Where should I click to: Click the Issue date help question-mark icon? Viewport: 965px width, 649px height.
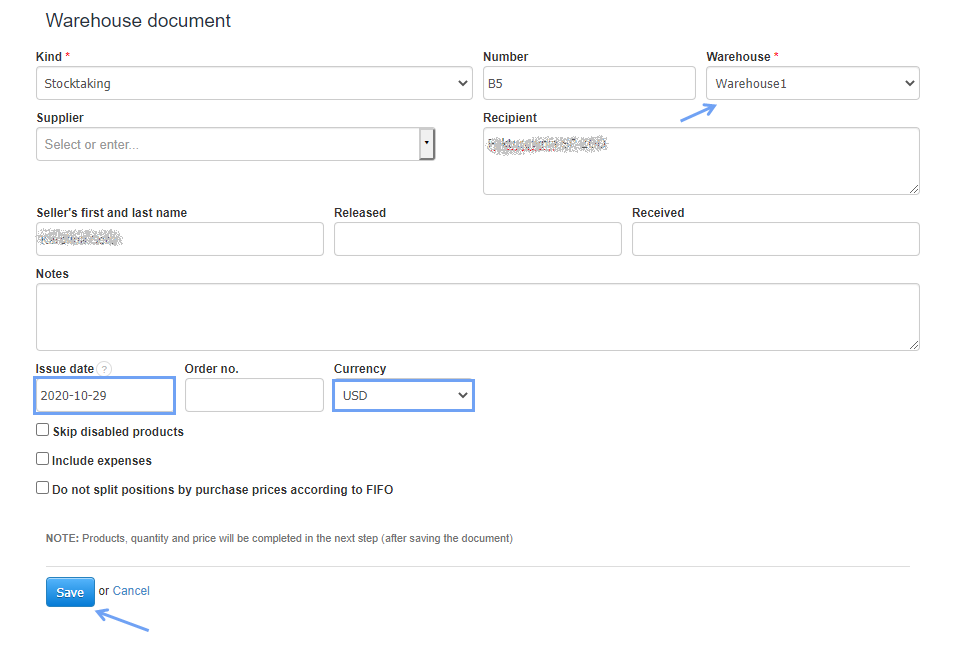pyautogui.click(x=105, y=369)
